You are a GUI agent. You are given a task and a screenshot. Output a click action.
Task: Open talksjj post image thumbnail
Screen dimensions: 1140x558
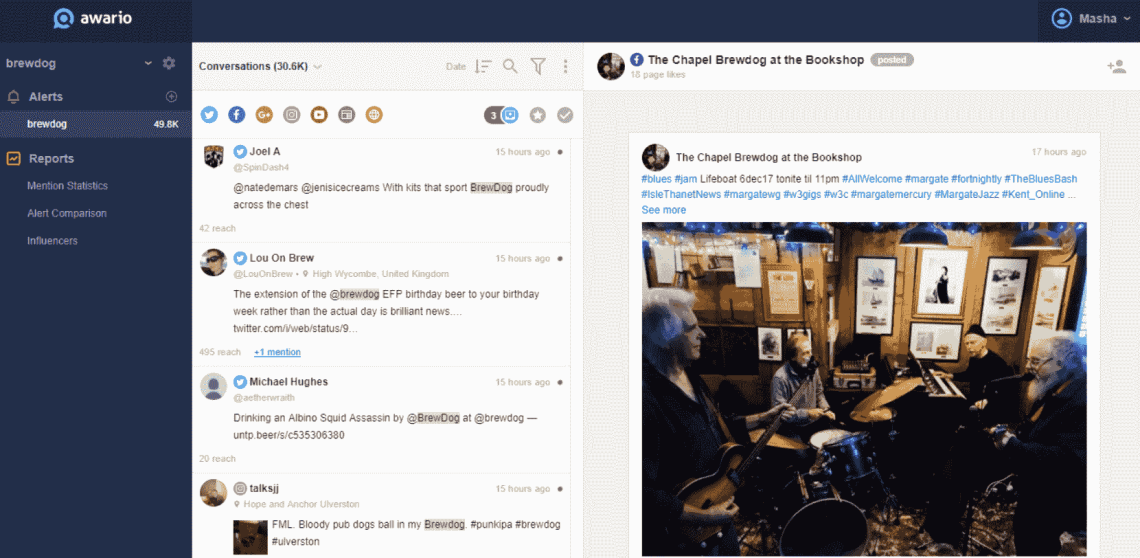(249, 536)
